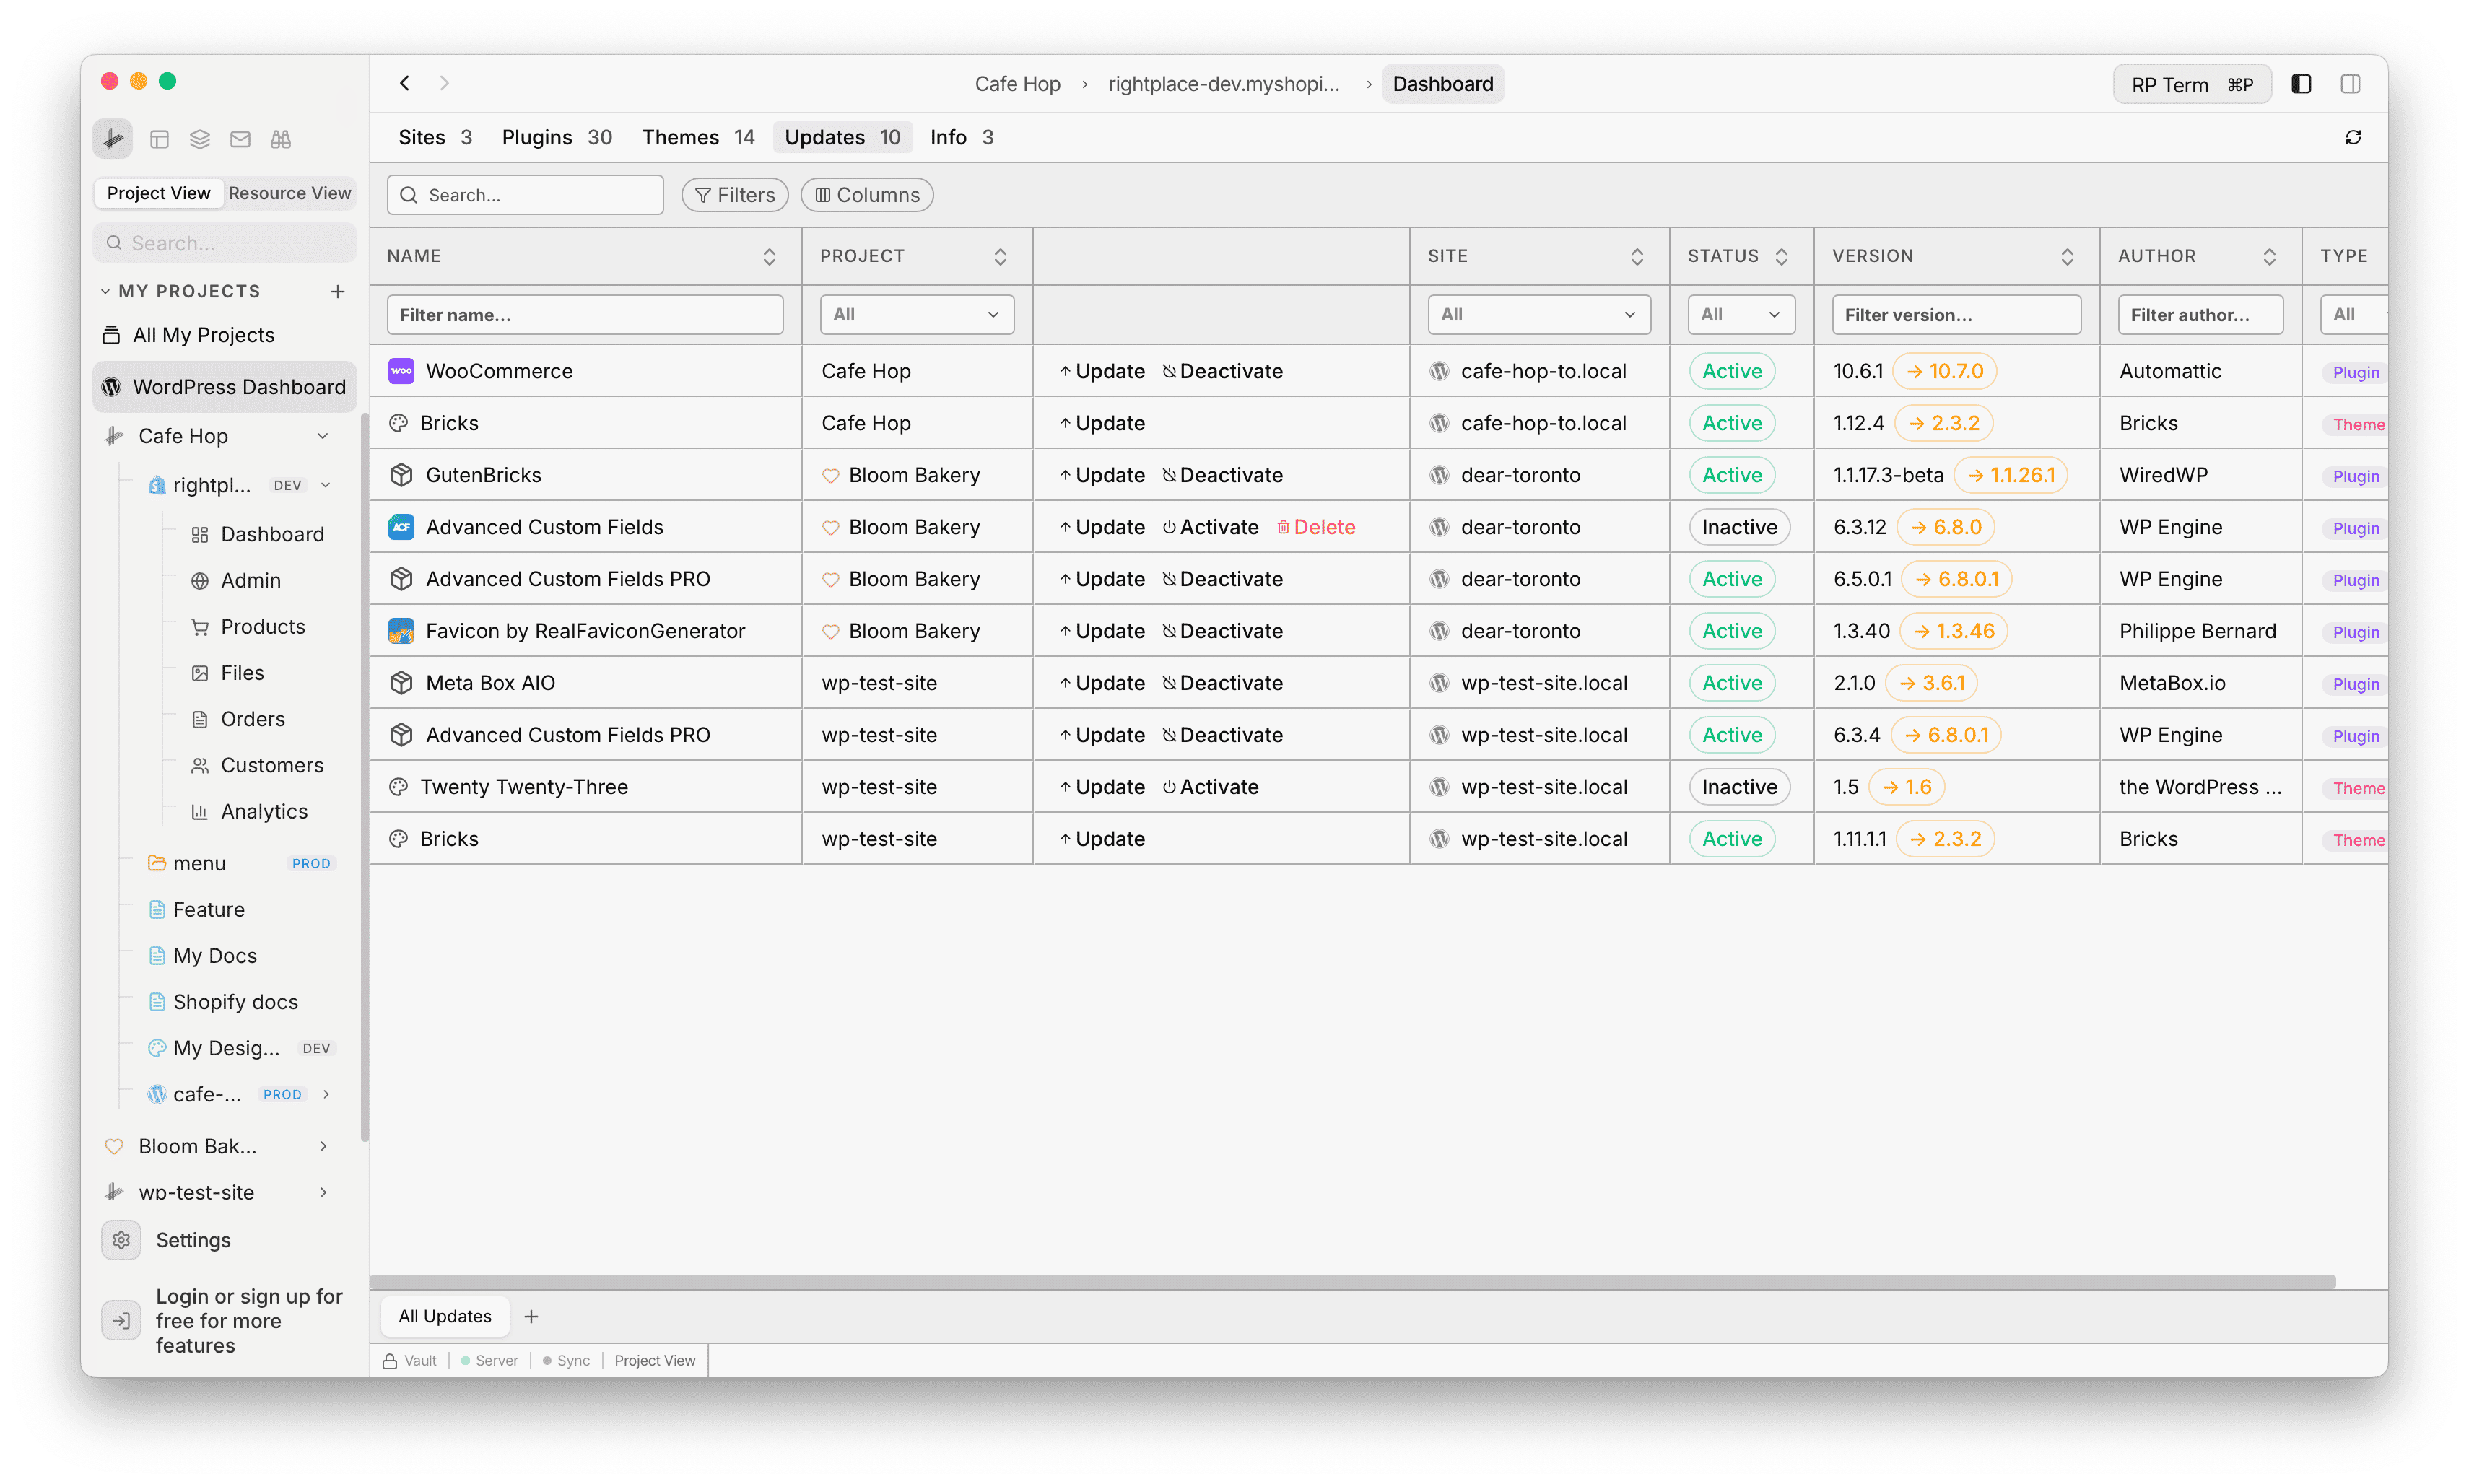The image size is (2469, 1484).
Task: Select the binoculars icon in the sidebar toolbar
Action: [x=281, y=138]
